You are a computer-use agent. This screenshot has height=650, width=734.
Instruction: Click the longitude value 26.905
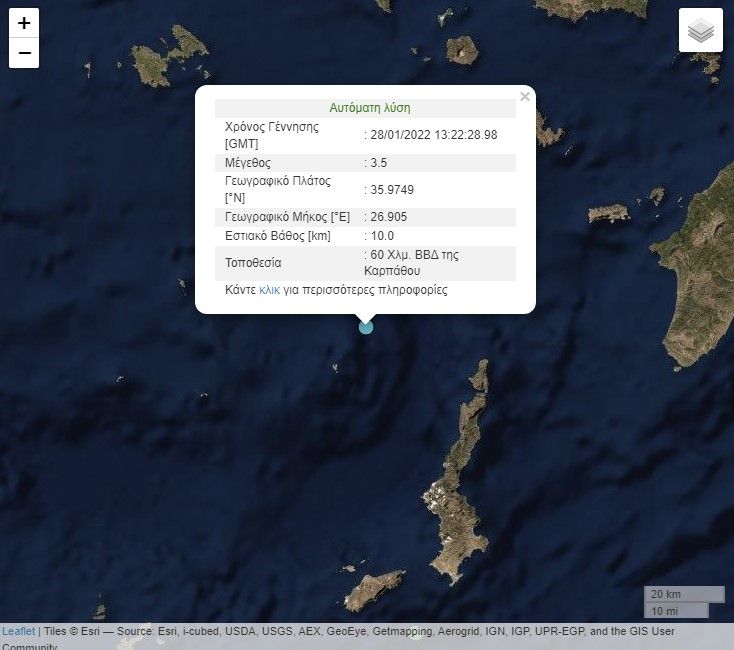pos(388,217)
